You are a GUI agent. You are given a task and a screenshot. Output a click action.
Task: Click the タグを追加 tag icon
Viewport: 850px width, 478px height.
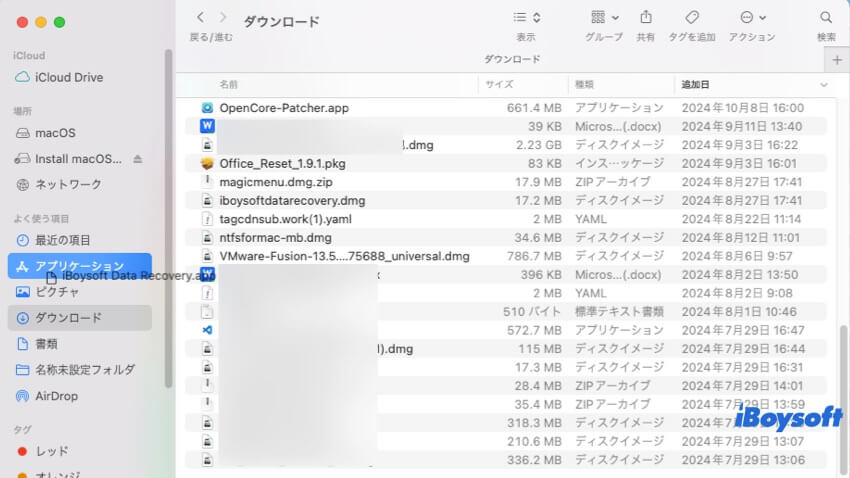point(692,17)
